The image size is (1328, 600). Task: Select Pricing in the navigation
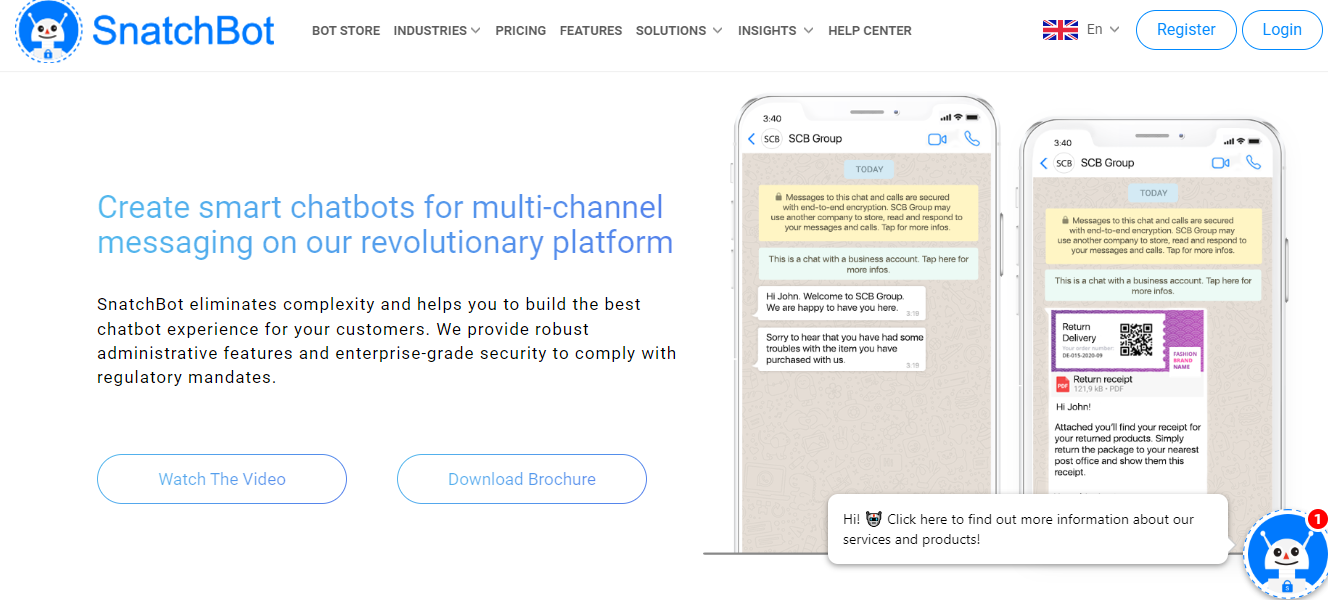click(x=520, y=30)
